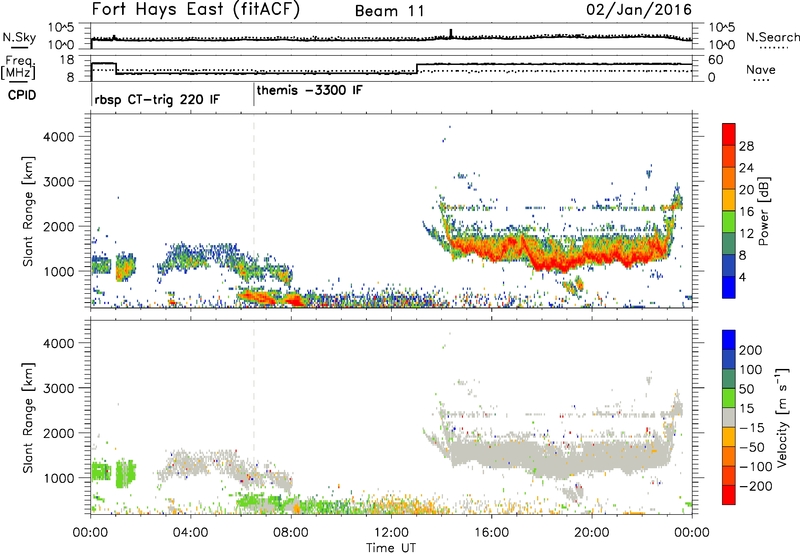The width and height of the screenshot is (800, 554).
Task: Click 'themis -3300 IF' text
Action: (310, 90)
